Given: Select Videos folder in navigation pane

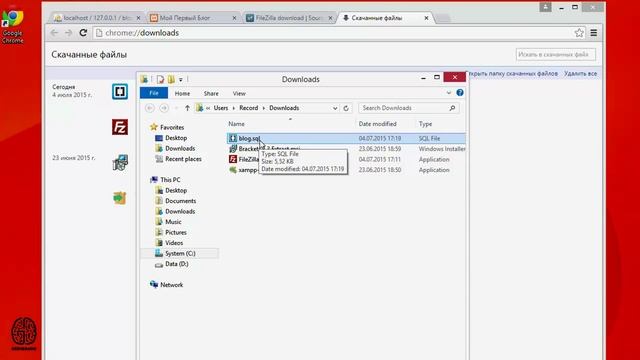Looking at the screenshot, I should tap(174, 243).
